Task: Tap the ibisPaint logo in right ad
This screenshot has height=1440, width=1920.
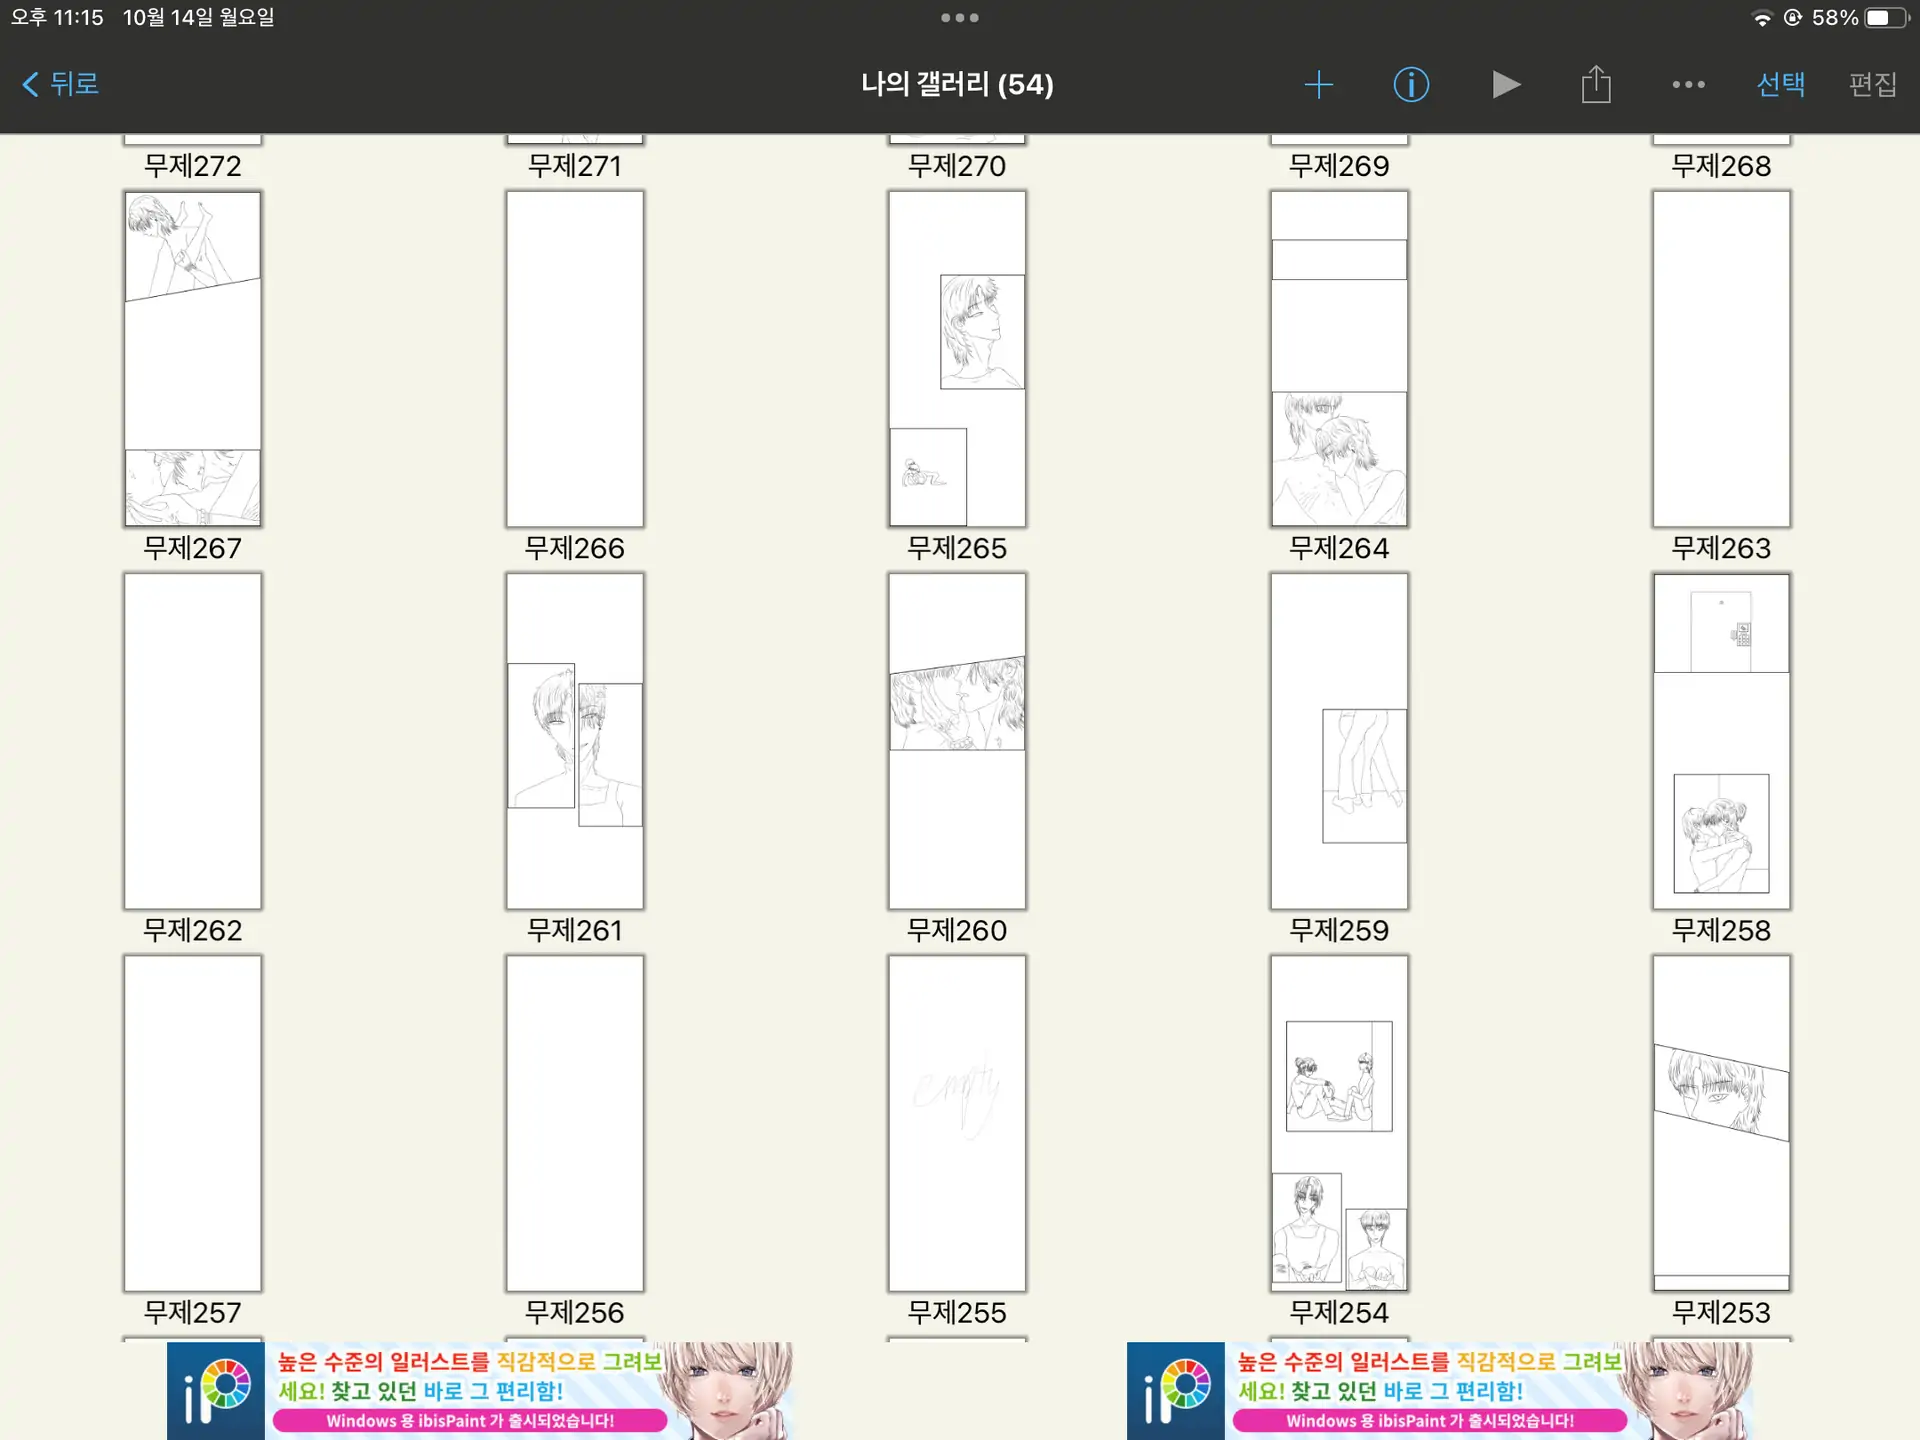Action: (1176, 1391)
